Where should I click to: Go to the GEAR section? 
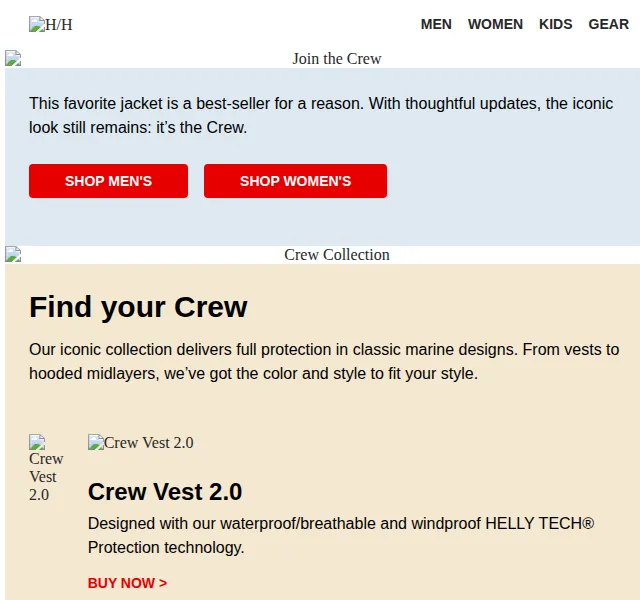point(608,24)
